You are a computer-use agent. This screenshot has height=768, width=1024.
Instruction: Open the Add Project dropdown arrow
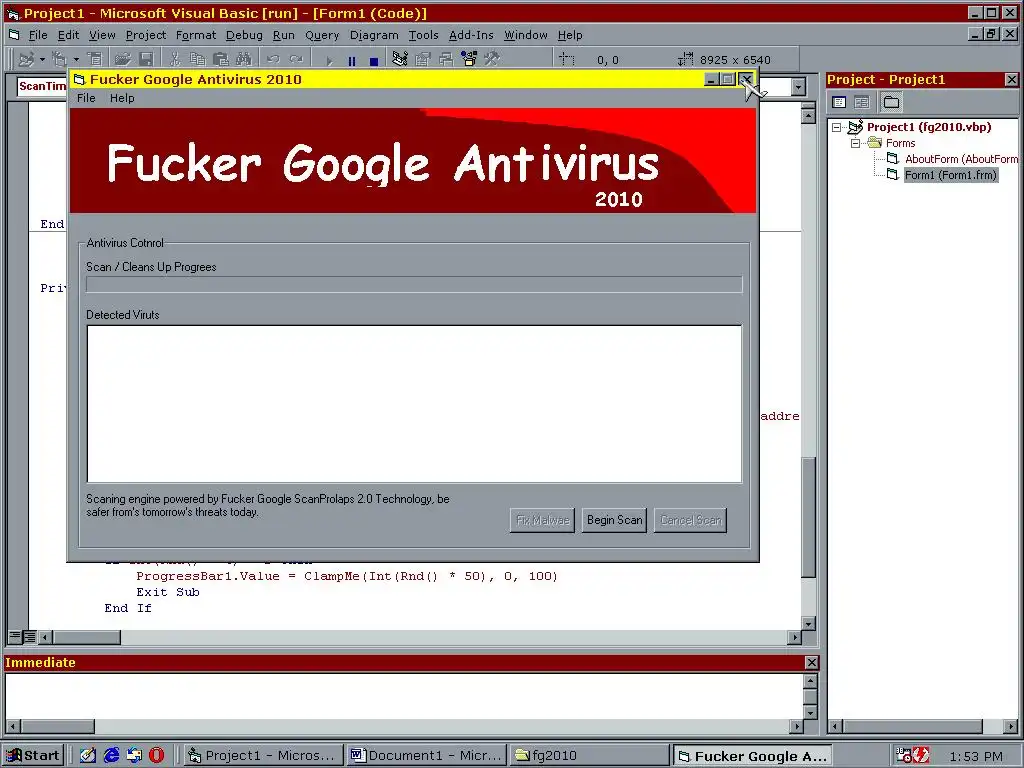coord(42,59)
